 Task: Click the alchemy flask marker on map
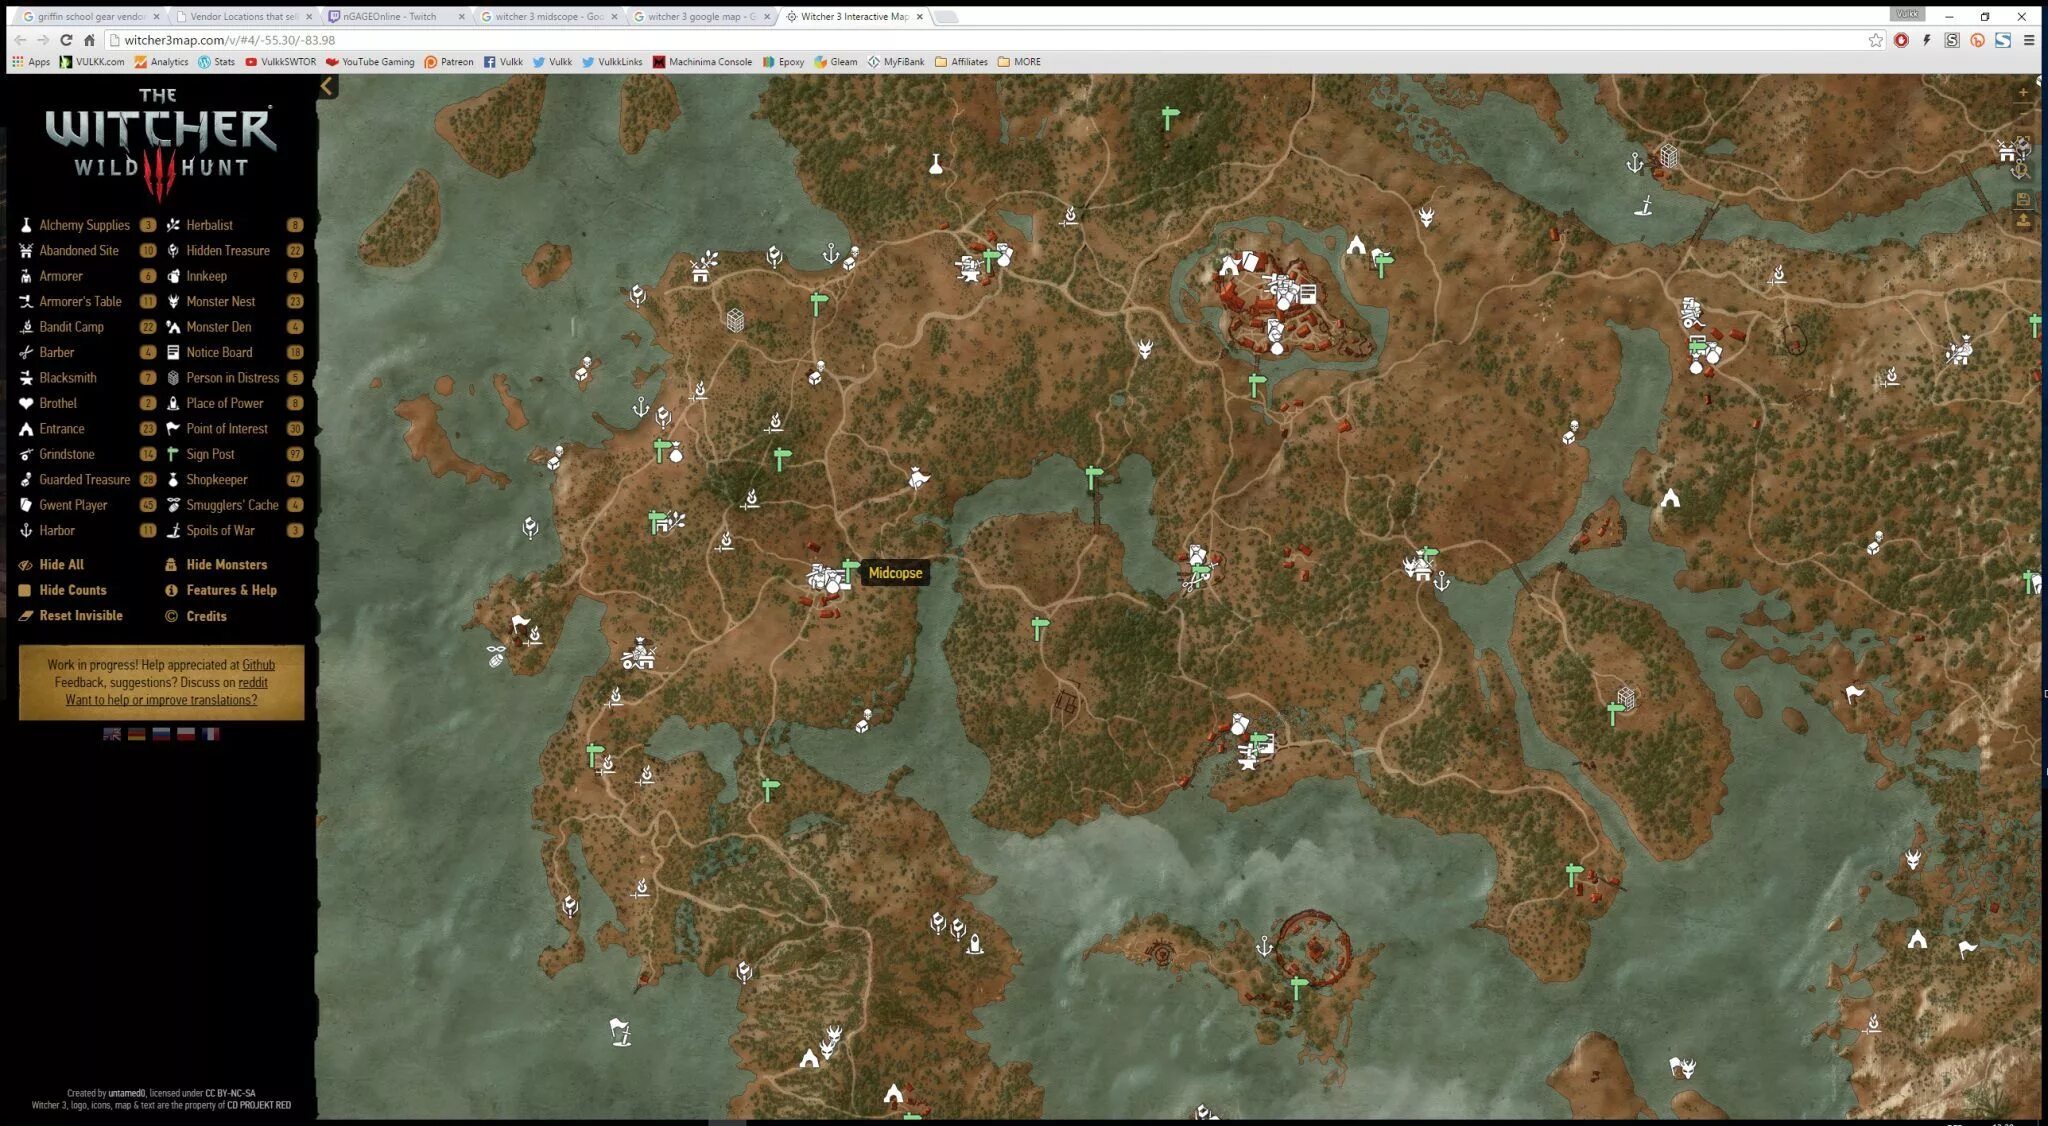click(936, 164)
